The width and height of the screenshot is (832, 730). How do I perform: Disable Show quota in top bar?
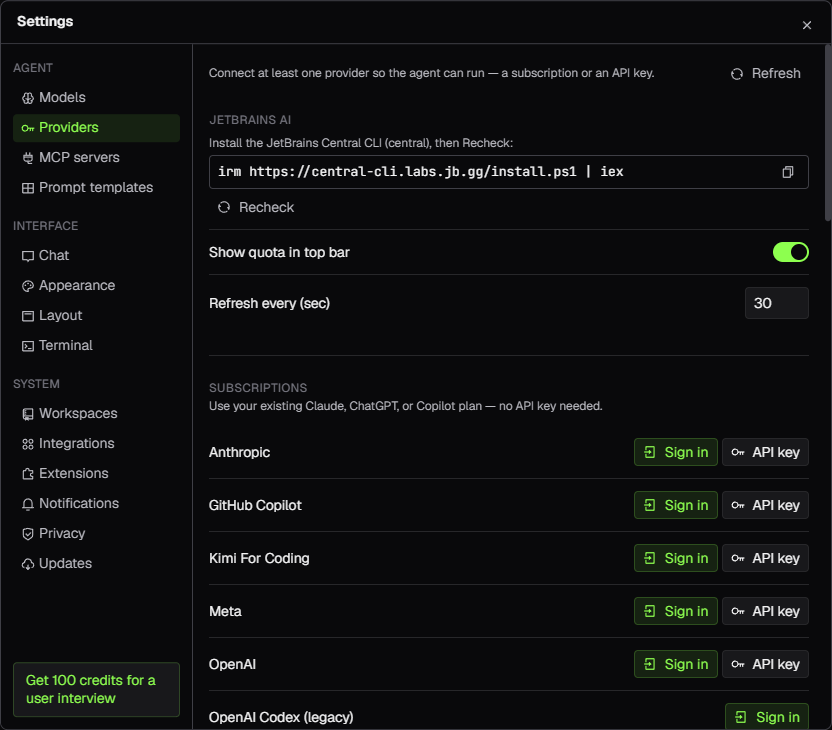pos(790,252)
